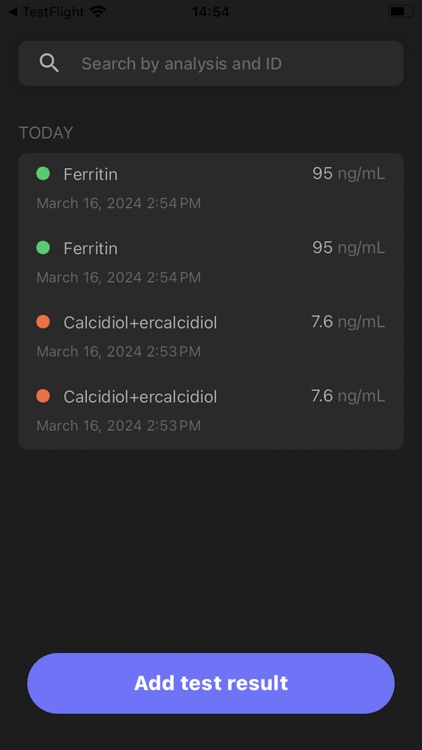Open the second Ferritin result name
The width and height of the screenshot is (422, 750).
coord(90,248)
